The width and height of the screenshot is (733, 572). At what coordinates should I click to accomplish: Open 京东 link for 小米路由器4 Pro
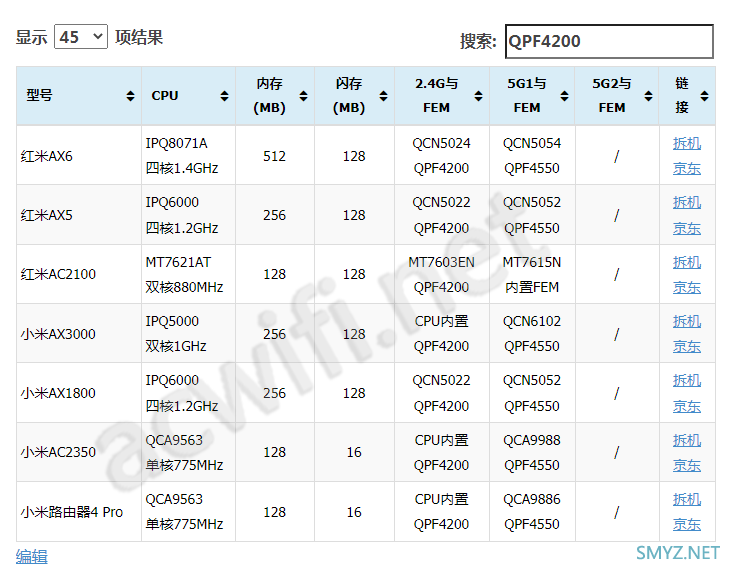(687, 524)
